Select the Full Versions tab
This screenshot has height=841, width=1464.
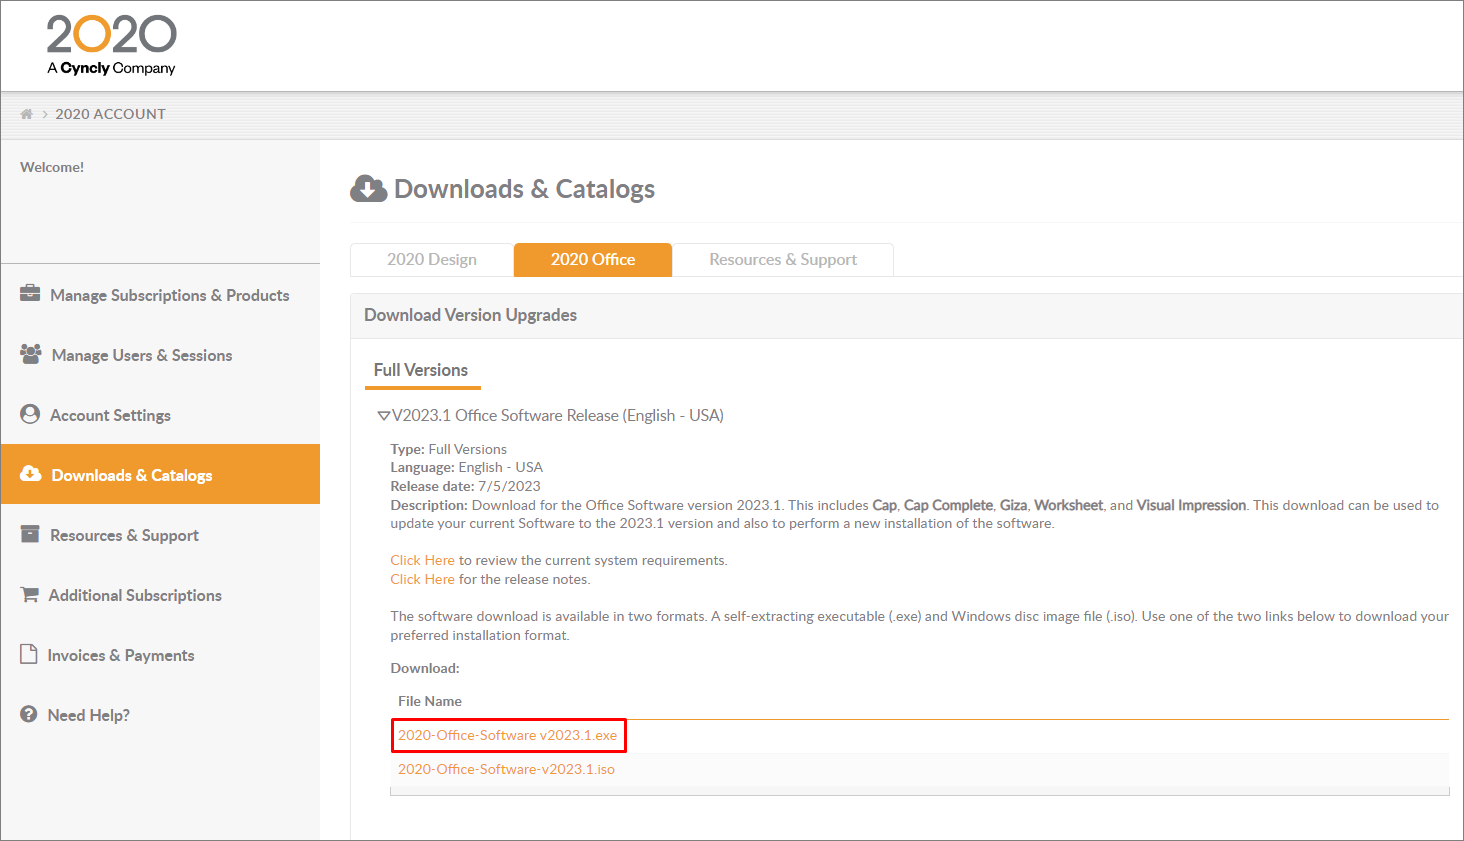421,370
